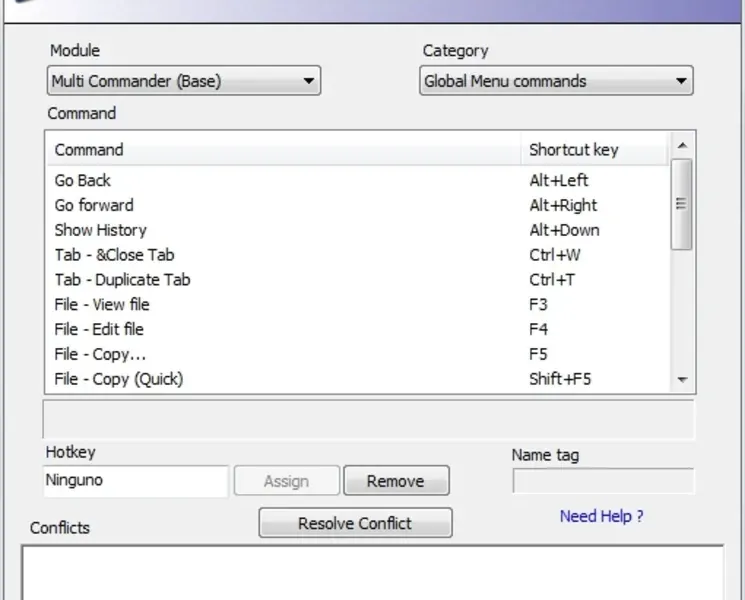Open the Need Help ? link
Image resolution: width=745 pixels, height=600 pixels.
pyautogui.click(x=601, y=516)
